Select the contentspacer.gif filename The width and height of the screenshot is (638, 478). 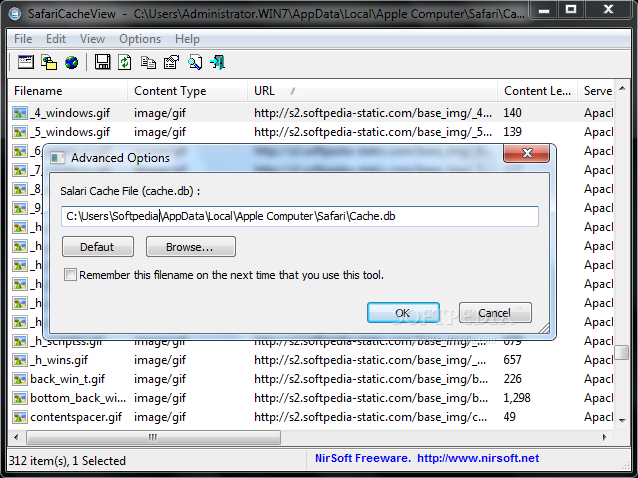tap(76, 417)
